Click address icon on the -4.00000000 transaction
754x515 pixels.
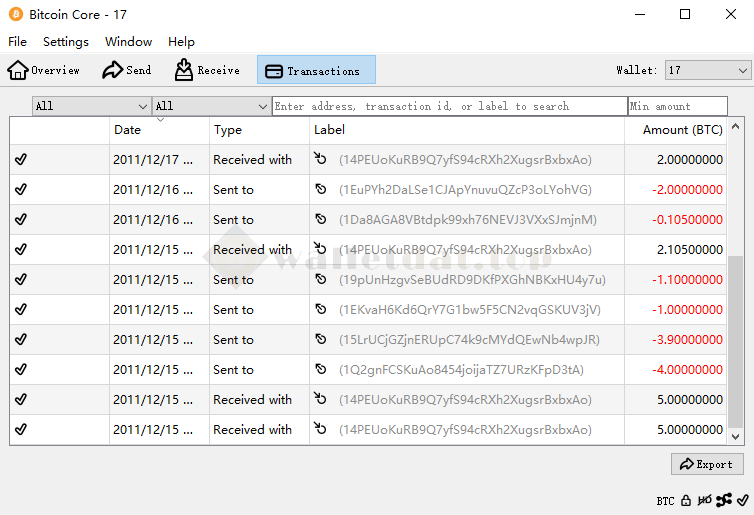coord(320,369)
